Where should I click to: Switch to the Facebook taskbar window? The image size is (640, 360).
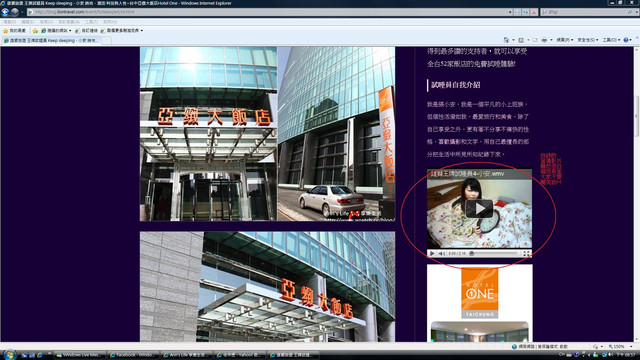(x=133, y=355)
